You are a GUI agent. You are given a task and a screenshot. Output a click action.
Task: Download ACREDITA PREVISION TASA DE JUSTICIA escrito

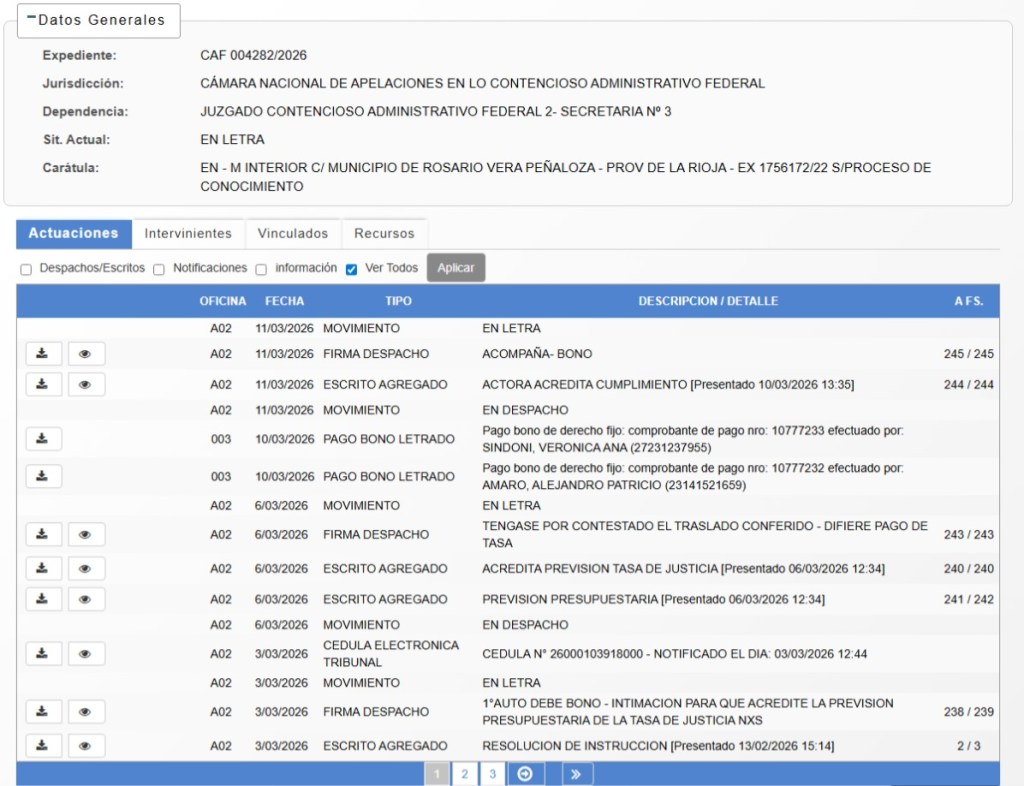(x=44, y=569)
